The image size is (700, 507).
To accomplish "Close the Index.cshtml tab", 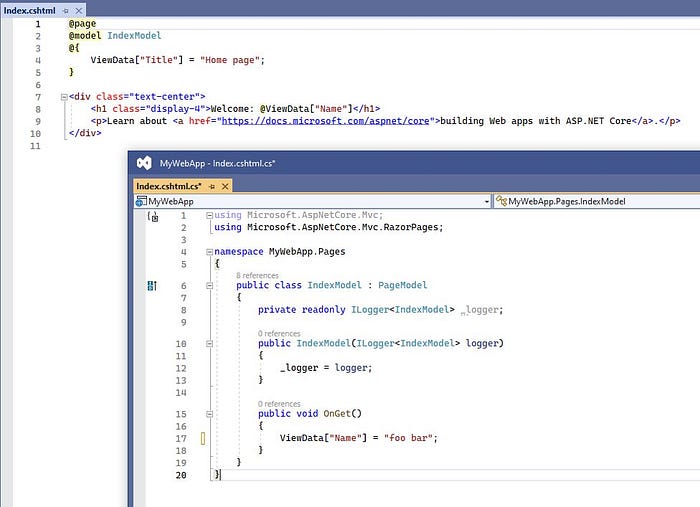I will [x=79, y=10].
